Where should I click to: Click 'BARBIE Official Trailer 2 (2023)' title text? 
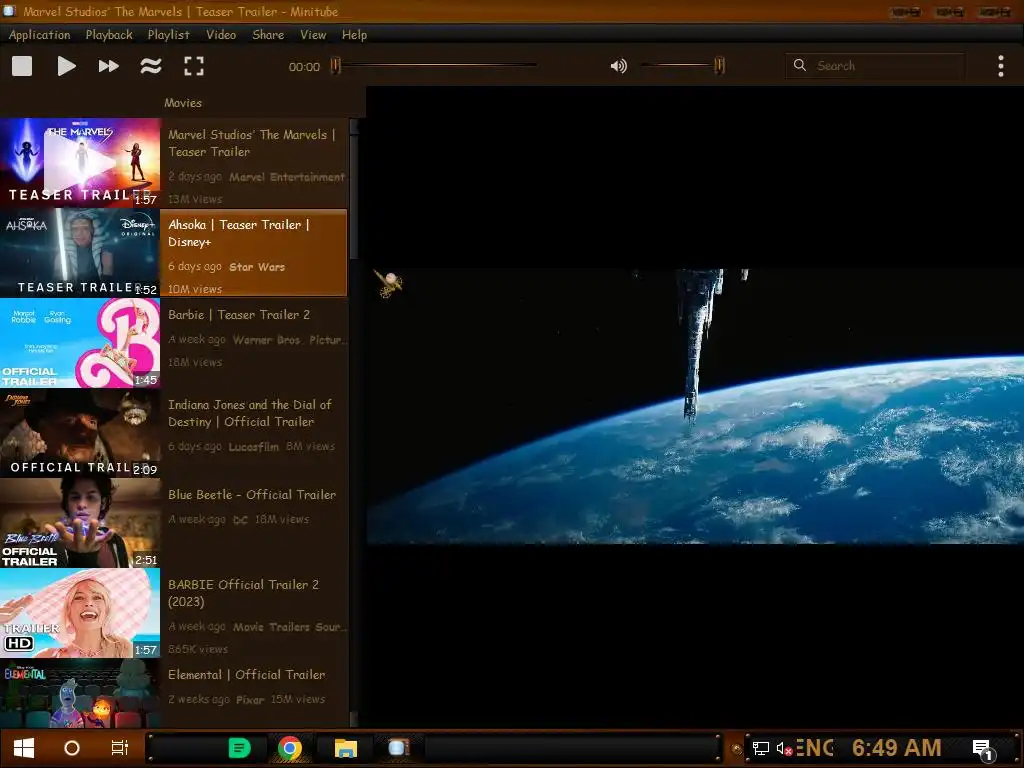pyautogui.click(x=244, y=593)
